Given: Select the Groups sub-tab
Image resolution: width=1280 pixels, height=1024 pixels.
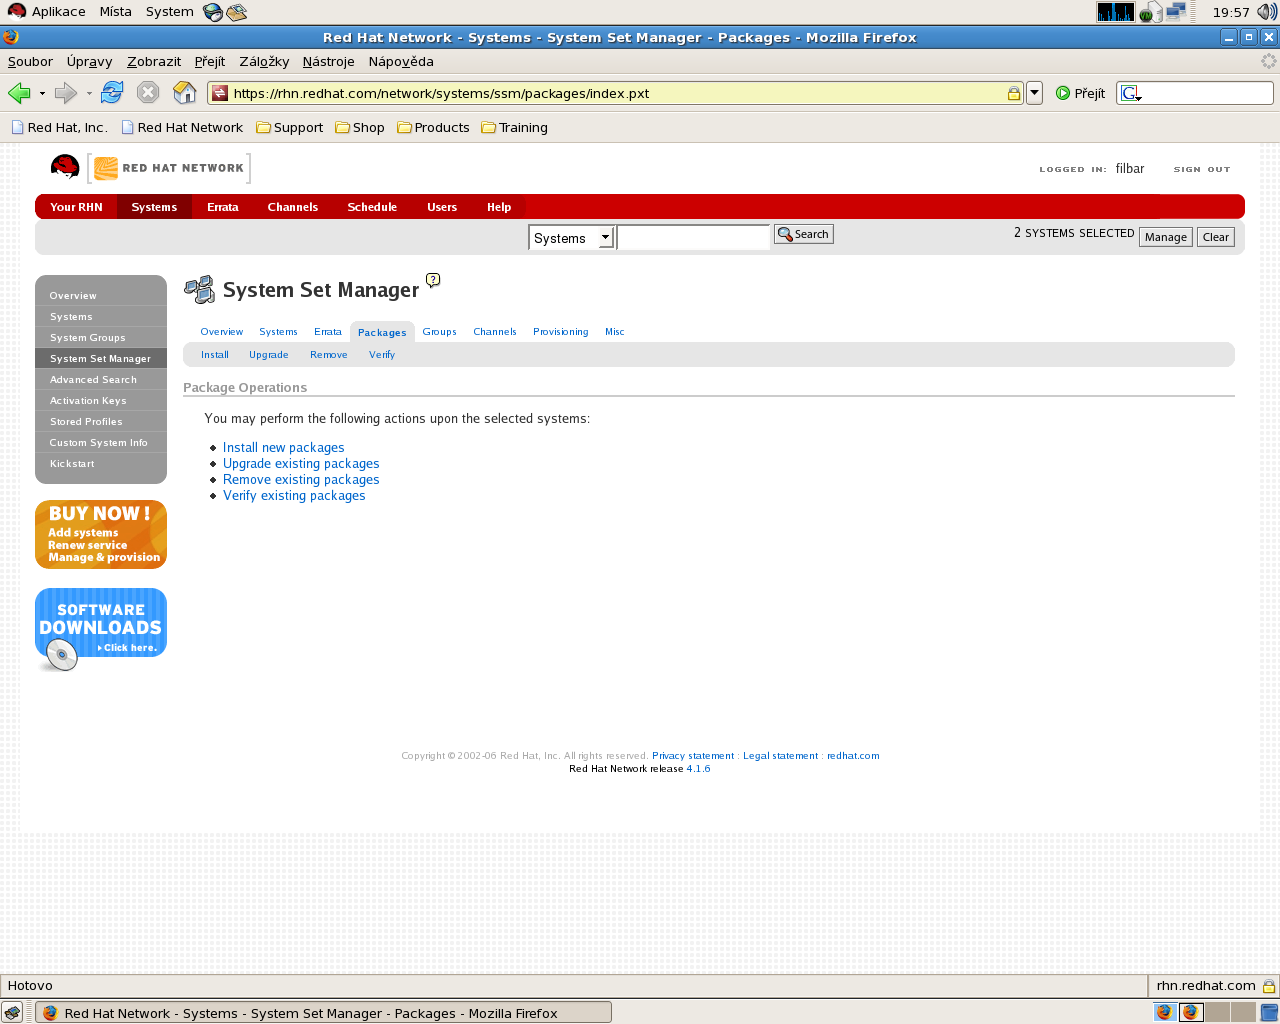Looking at the screenshot, I should [439, 331].
